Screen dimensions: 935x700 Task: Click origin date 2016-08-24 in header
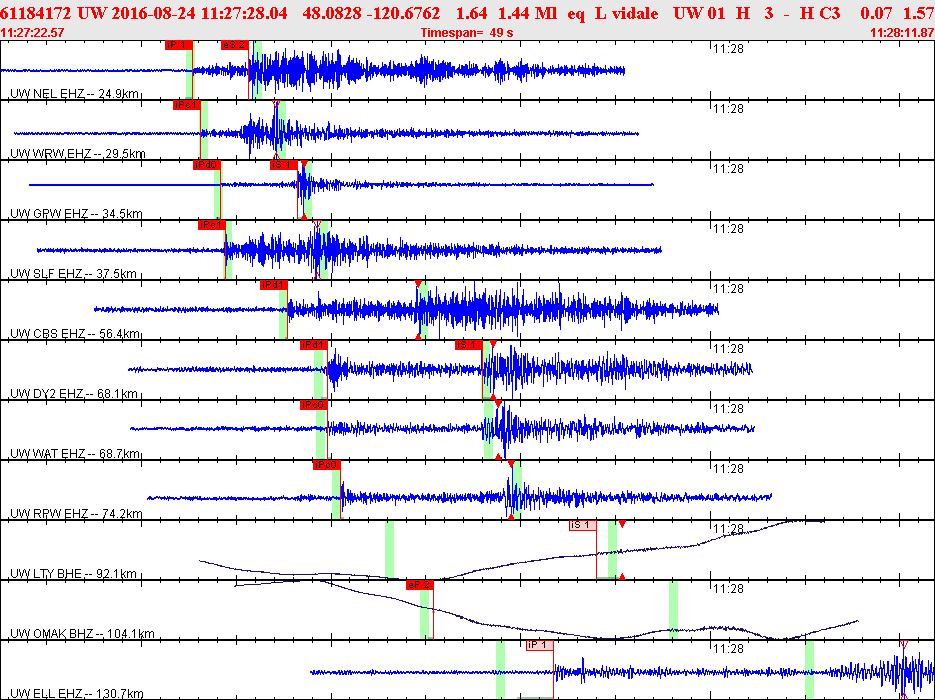[x=153, y=13]
